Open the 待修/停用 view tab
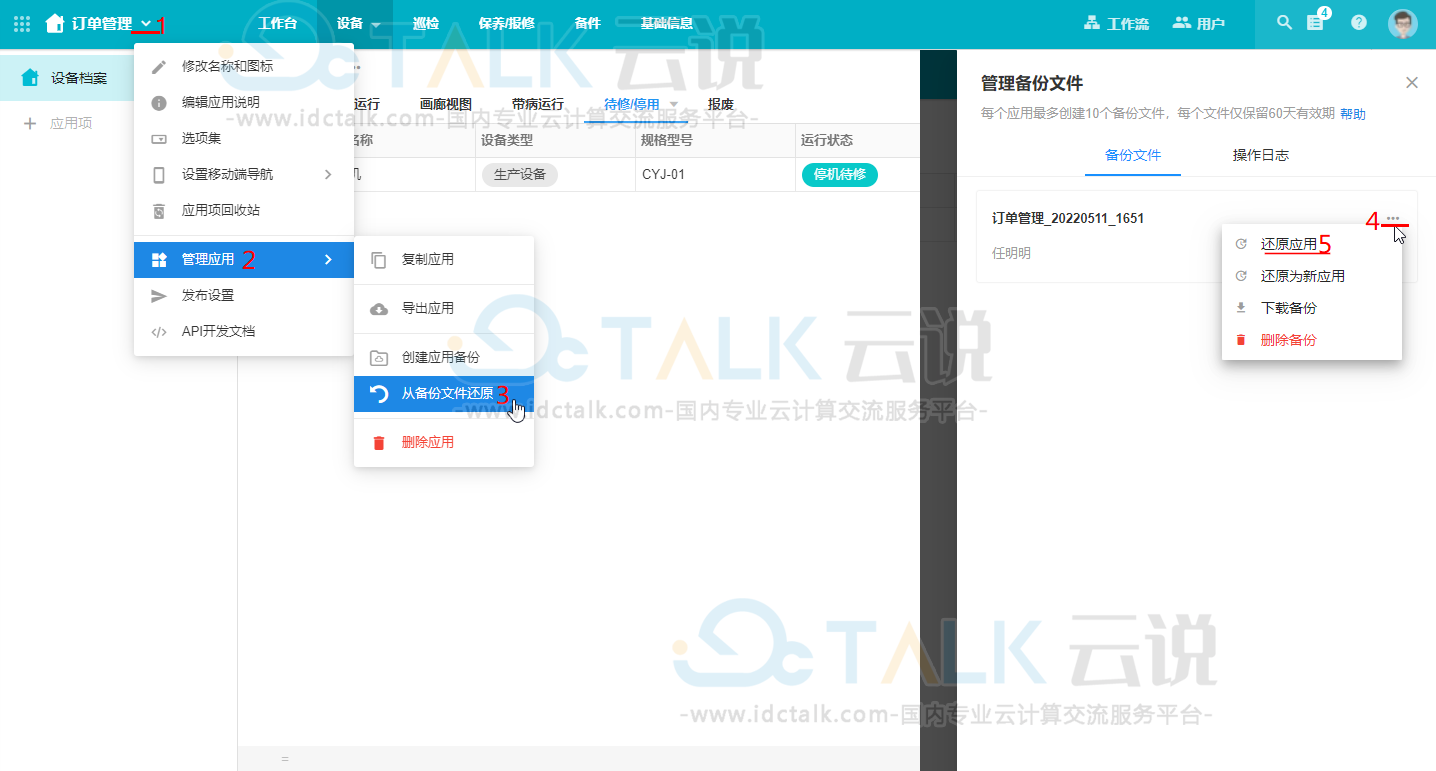This screenshot has height=771, width=1436. [x=632, y=104]
